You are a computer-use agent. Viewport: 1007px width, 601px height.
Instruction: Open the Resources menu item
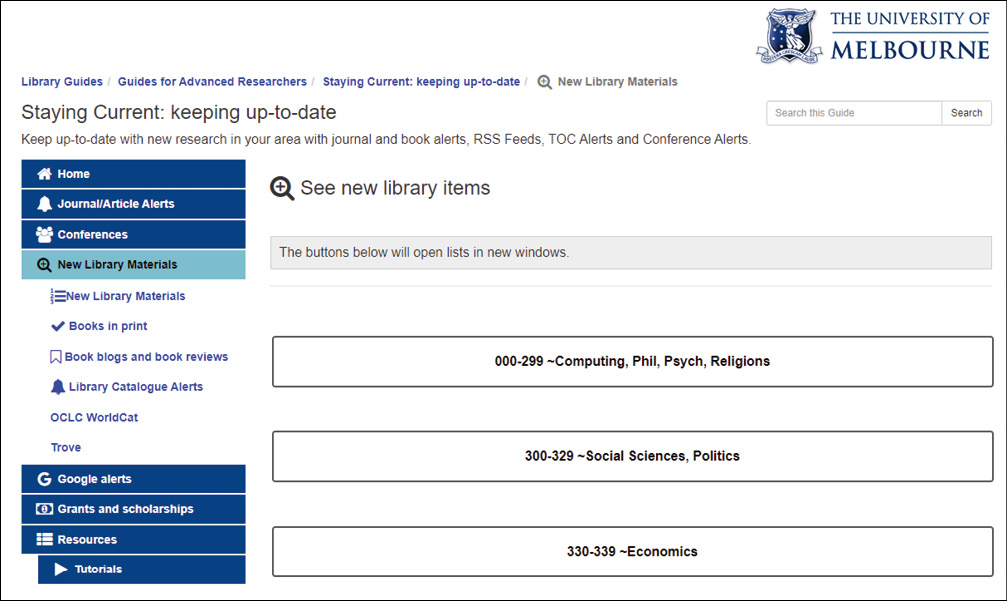click(x=134, y=539)
